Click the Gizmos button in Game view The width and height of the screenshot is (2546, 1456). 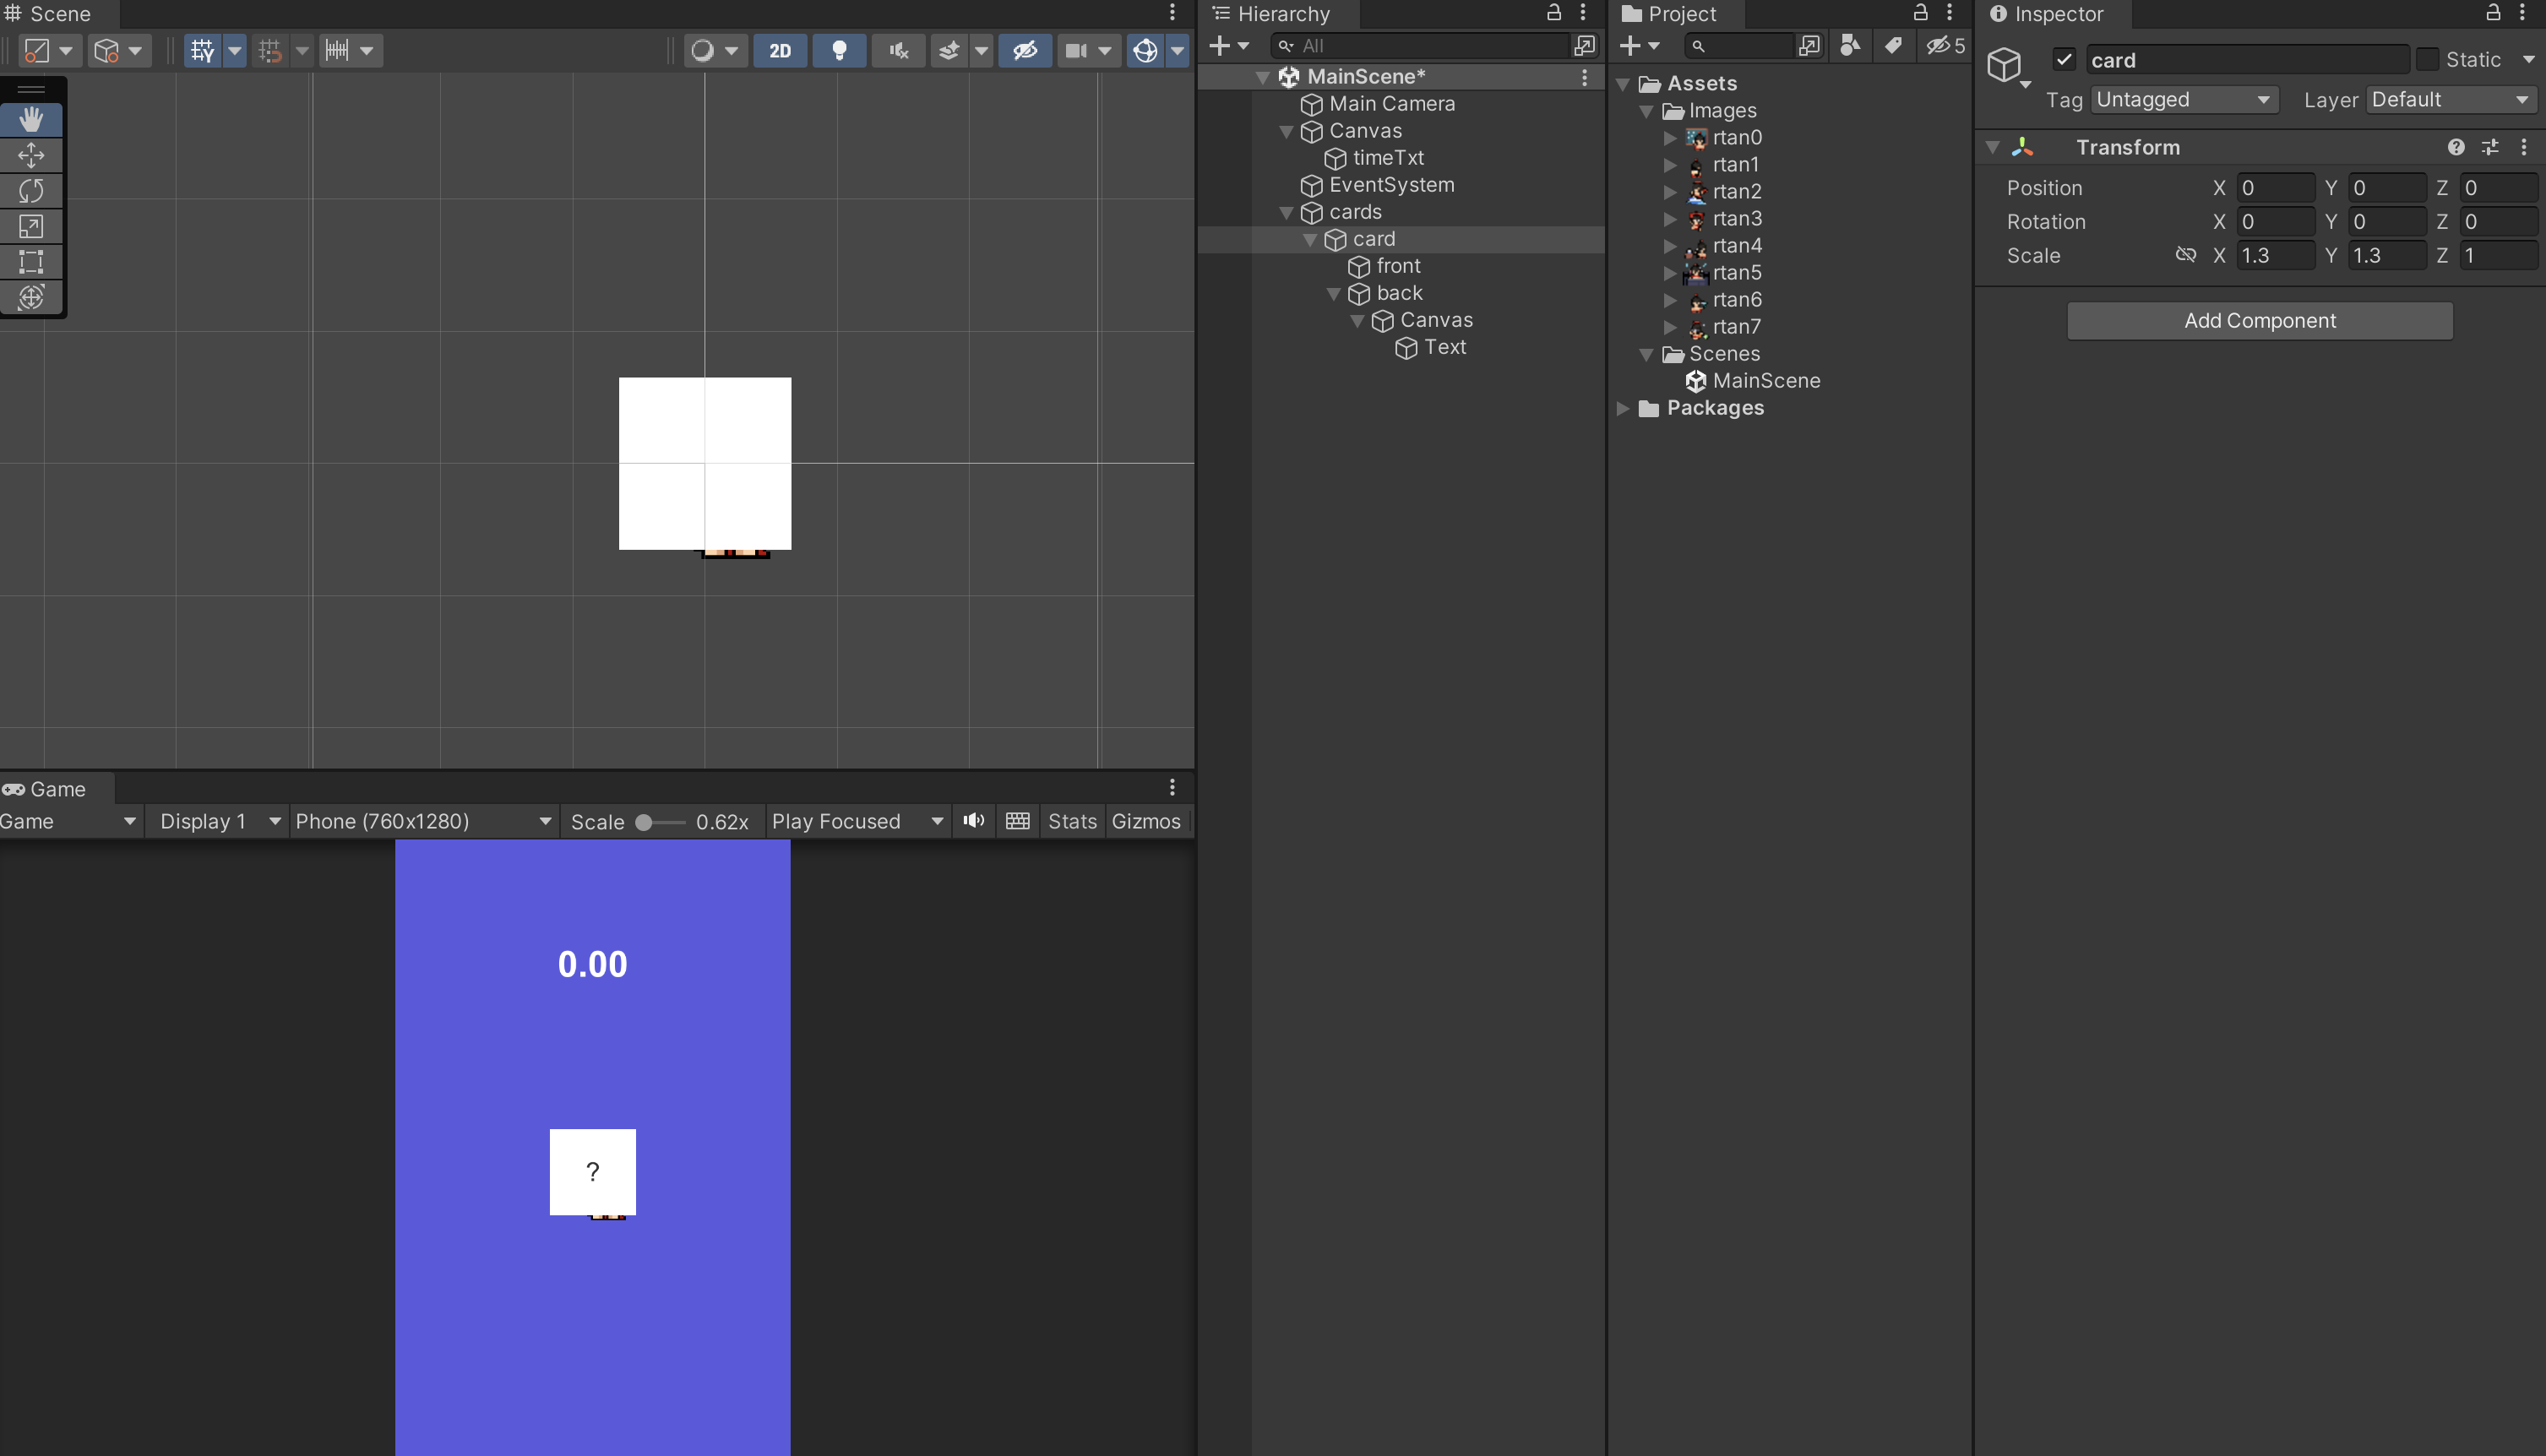point(1146,821)
